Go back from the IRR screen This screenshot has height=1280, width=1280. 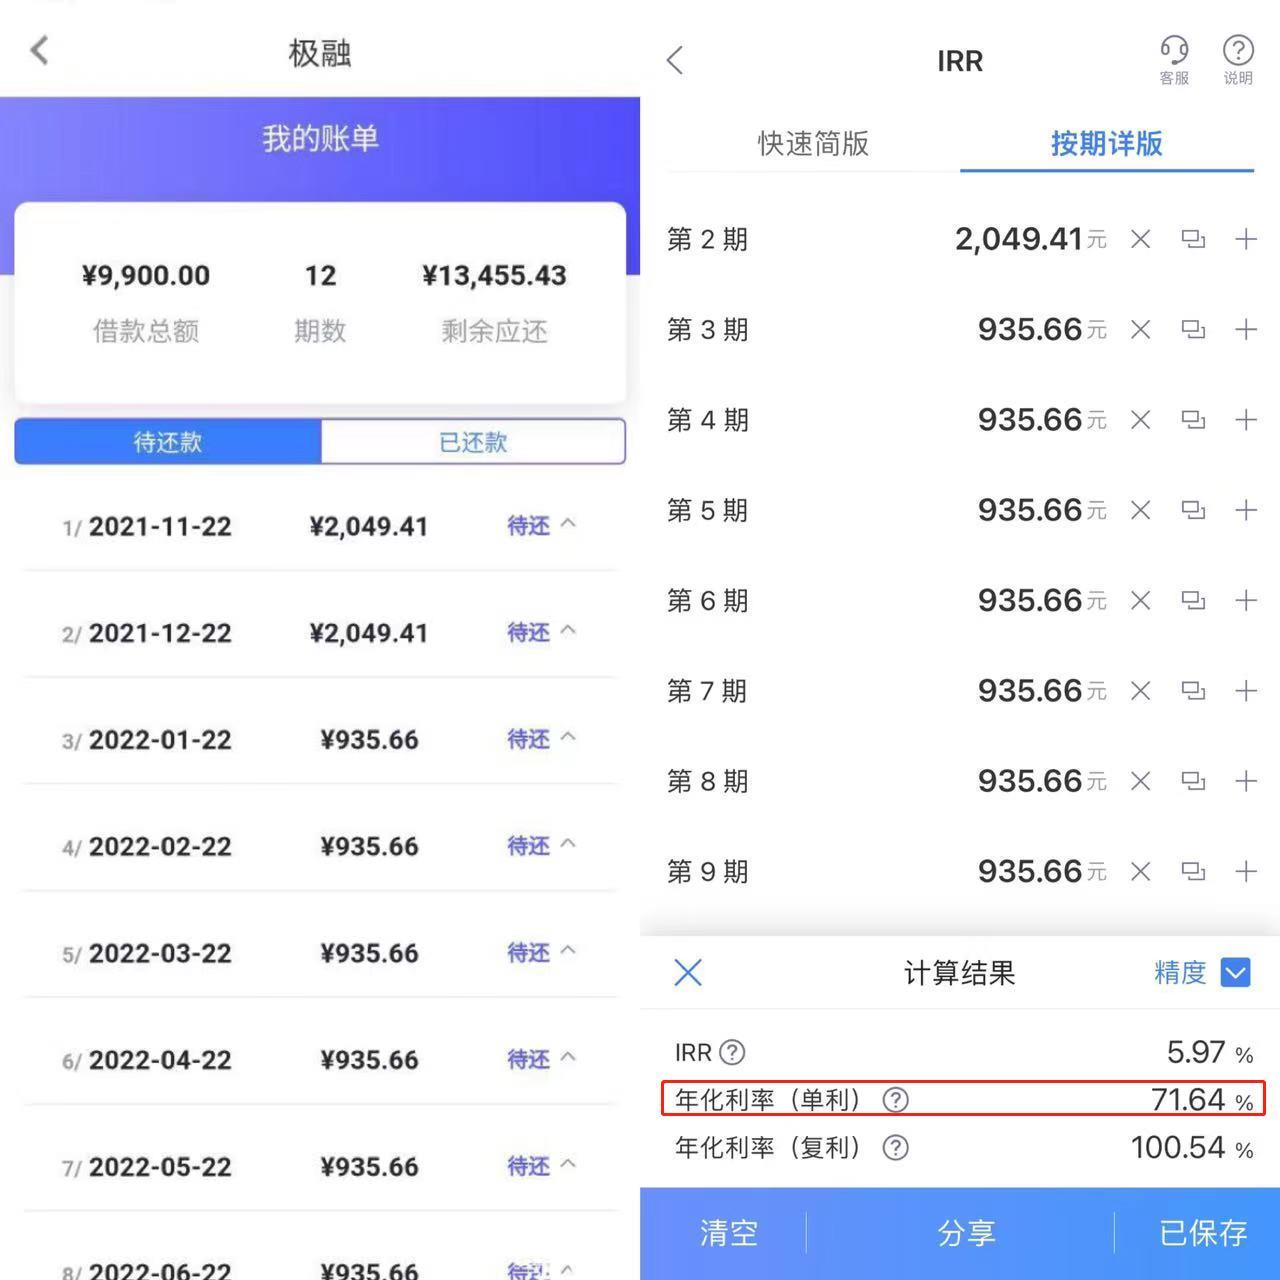[676, 61]
